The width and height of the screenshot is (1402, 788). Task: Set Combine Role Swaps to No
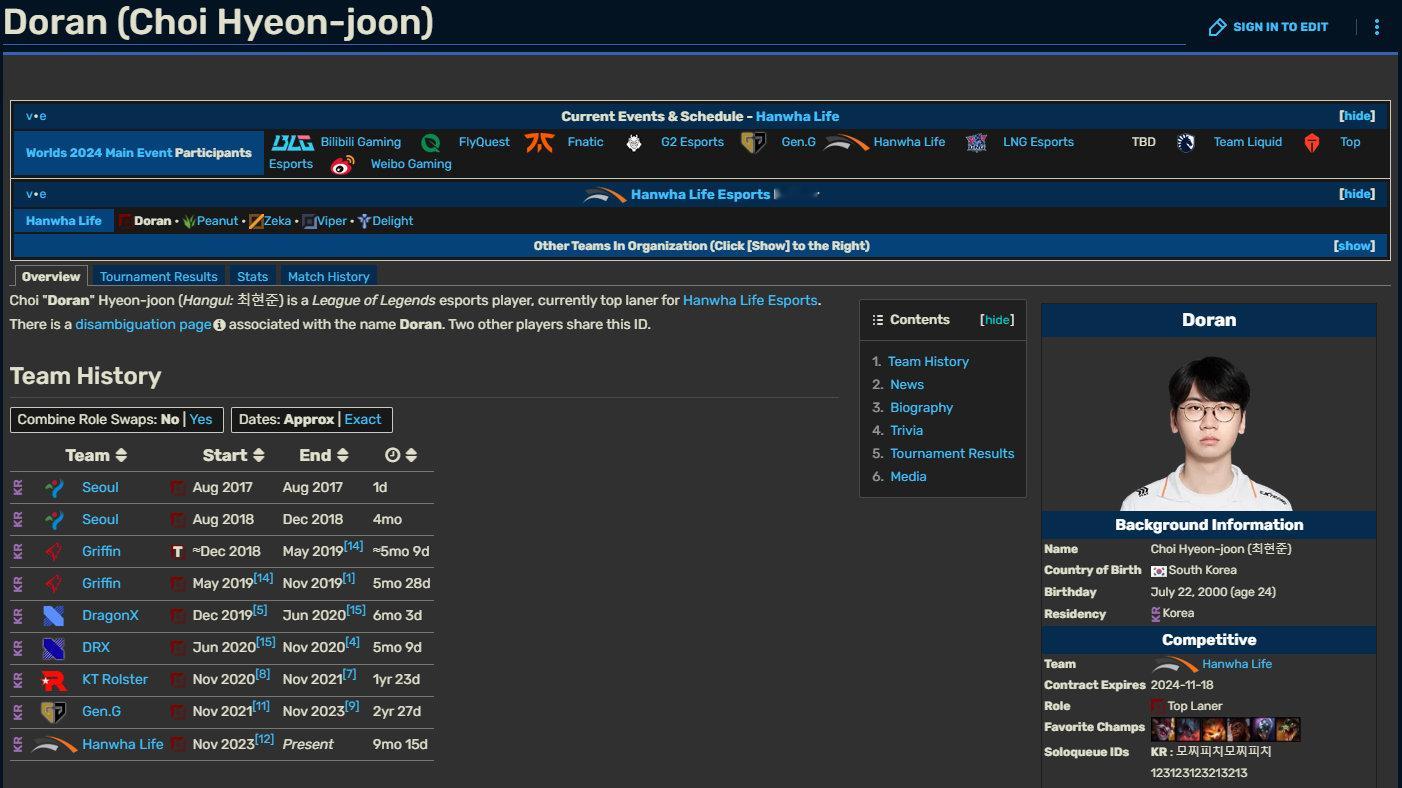170,419
